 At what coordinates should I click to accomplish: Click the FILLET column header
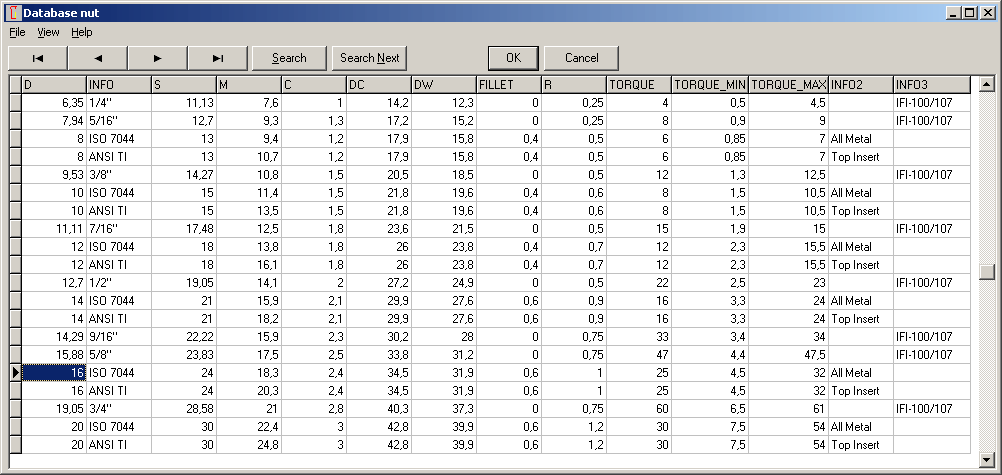[x=507, y=85]
